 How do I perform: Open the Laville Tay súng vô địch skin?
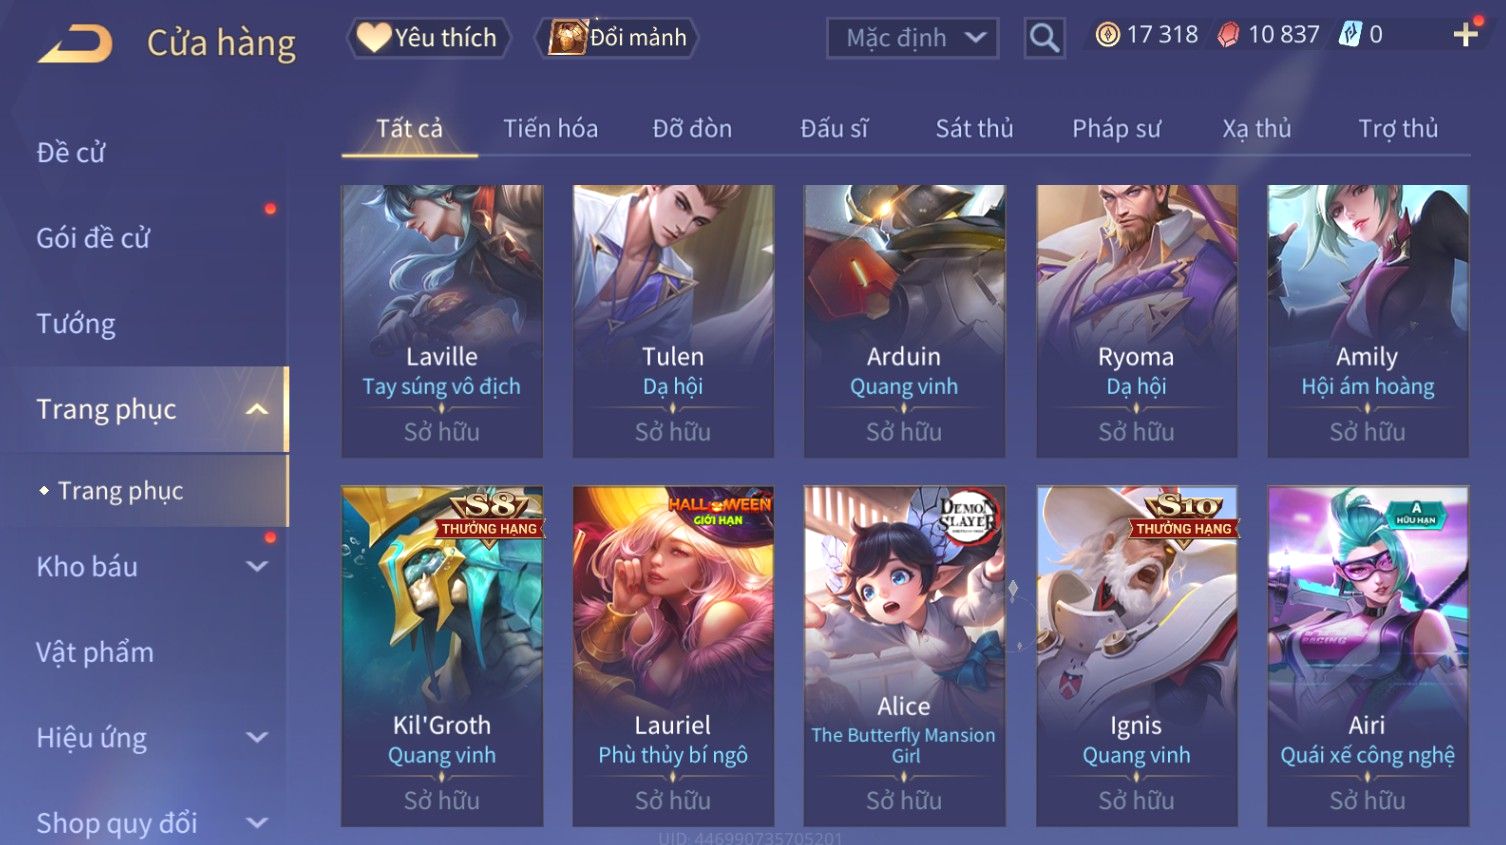(x=442, y=321)
